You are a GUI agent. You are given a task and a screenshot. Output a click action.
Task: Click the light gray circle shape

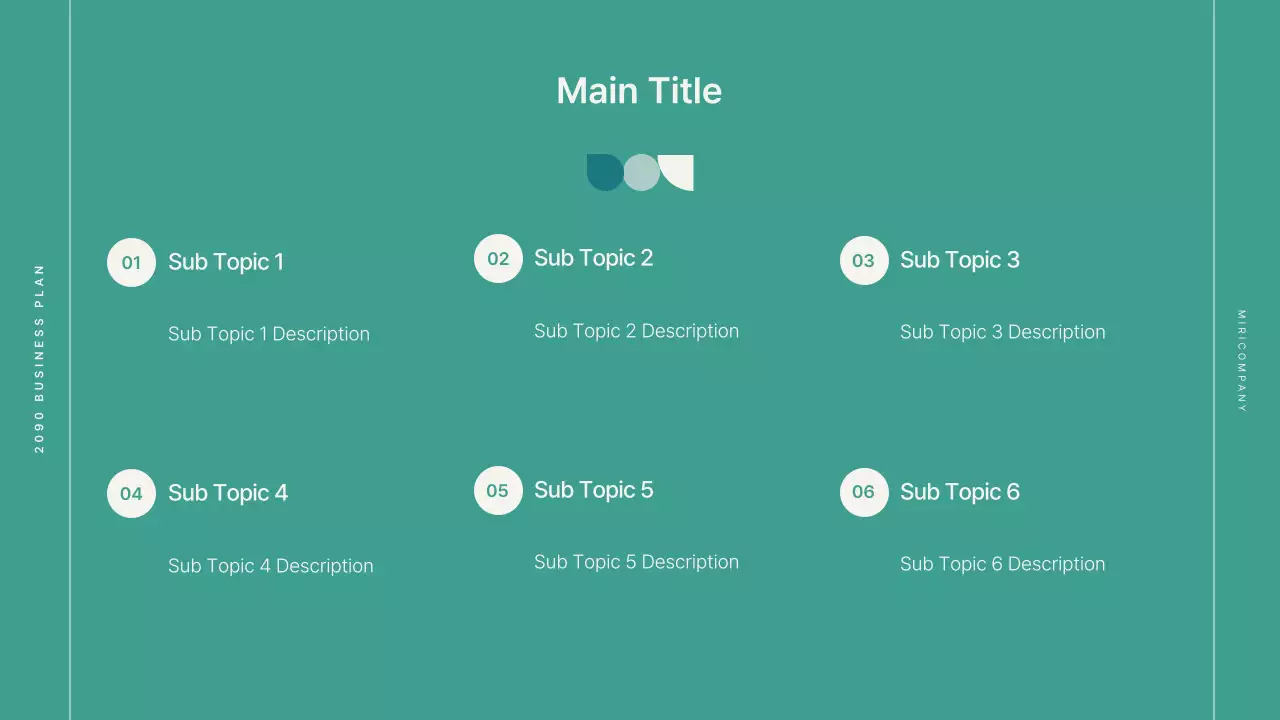click(x=642, y=173)
